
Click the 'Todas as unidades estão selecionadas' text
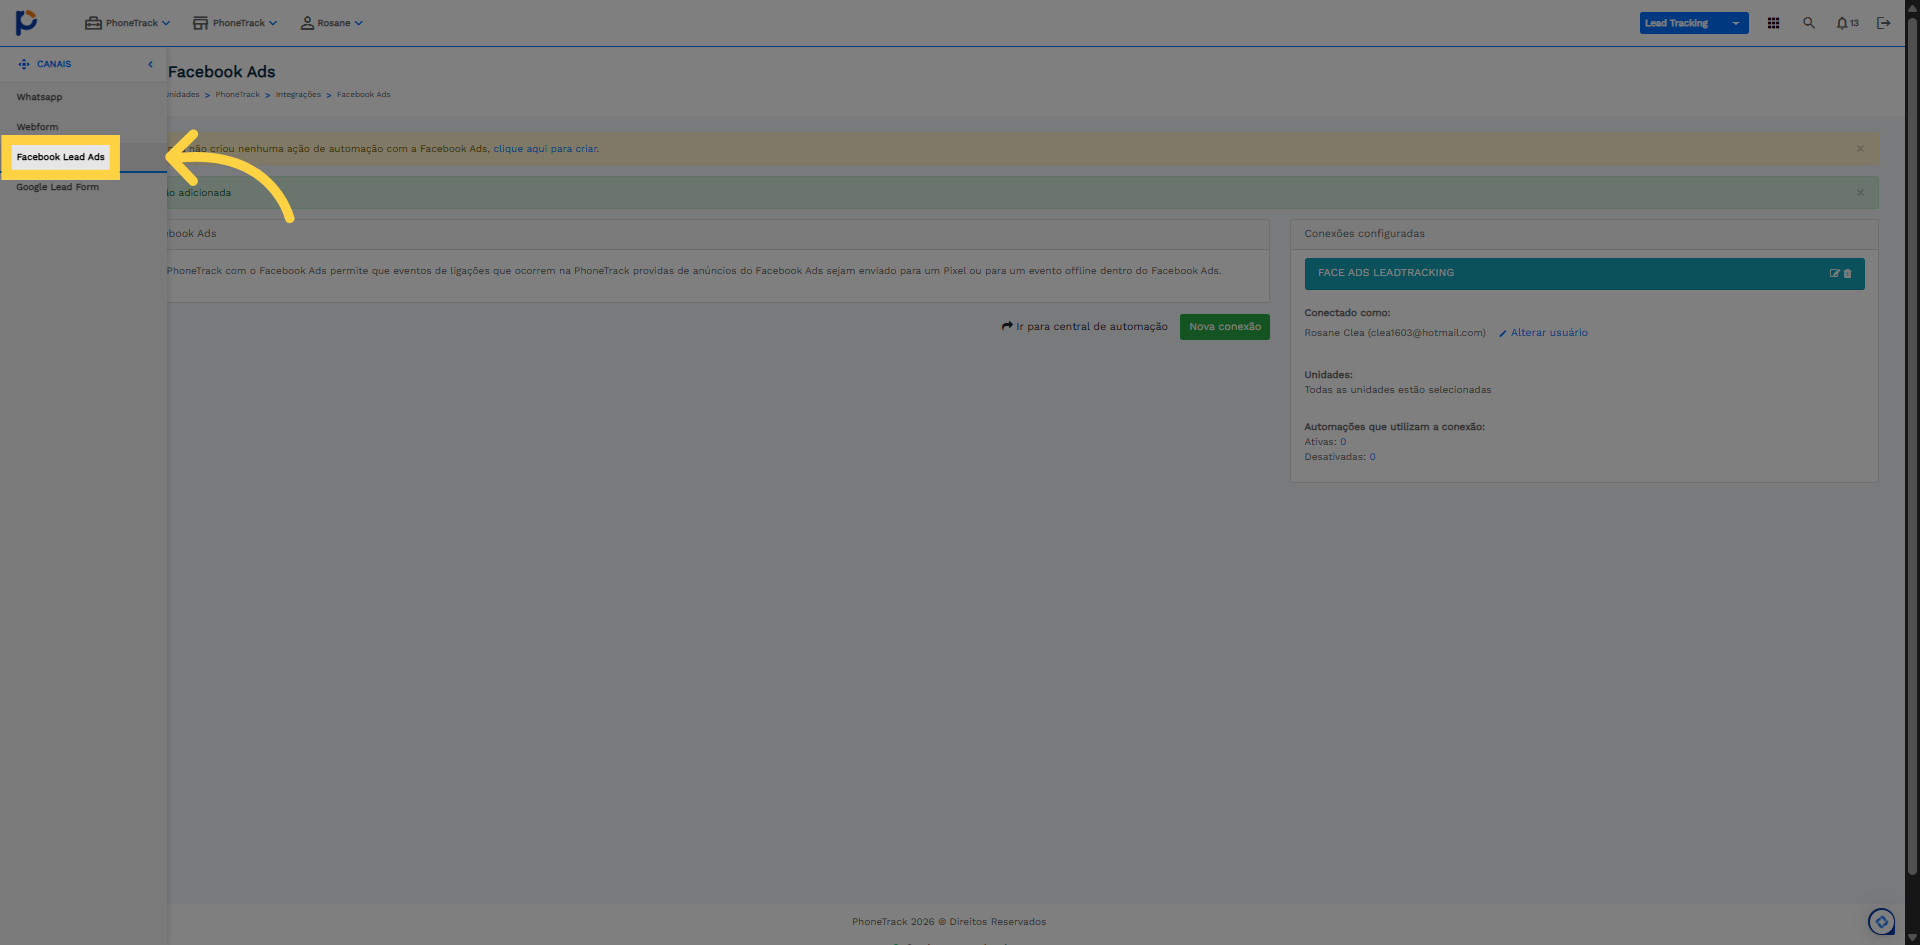(x=1397, y=390)
